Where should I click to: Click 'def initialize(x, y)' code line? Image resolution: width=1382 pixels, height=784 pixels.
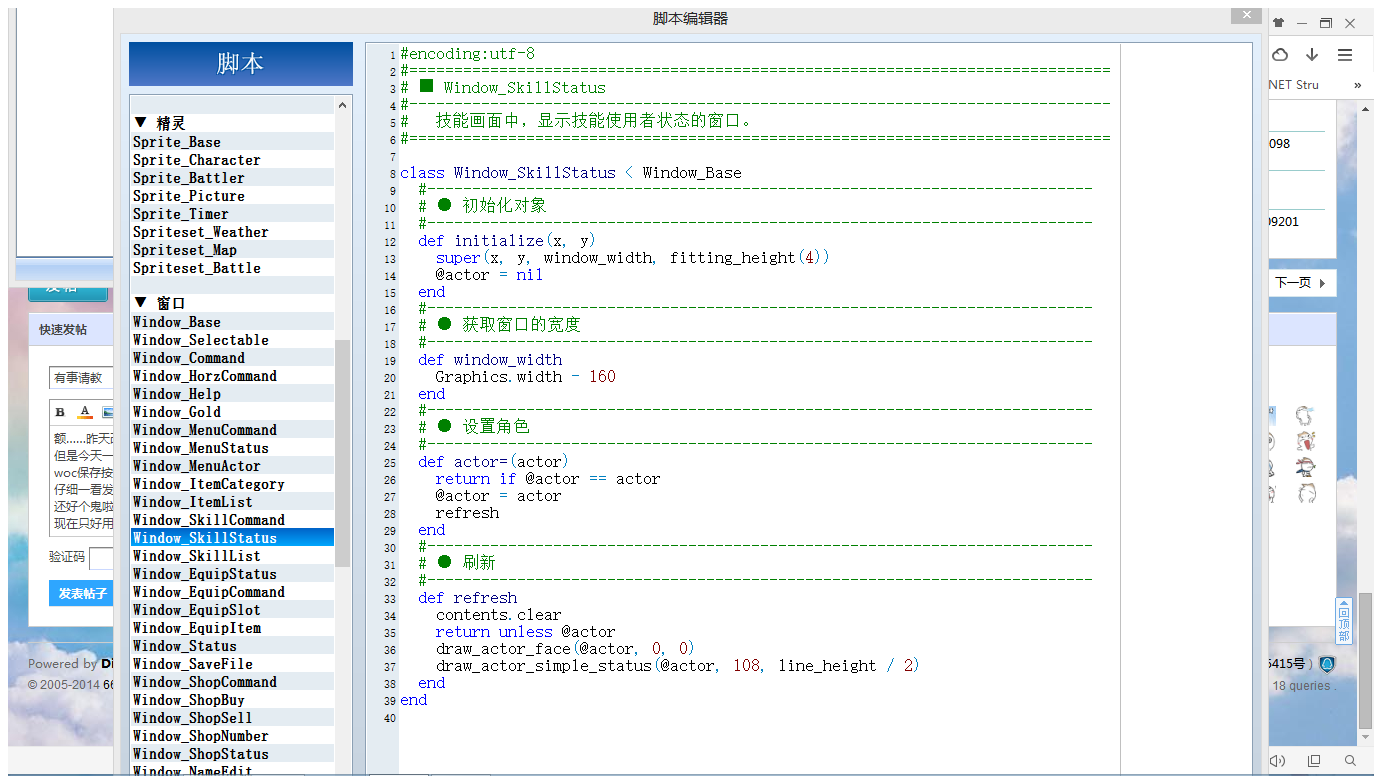507,241
